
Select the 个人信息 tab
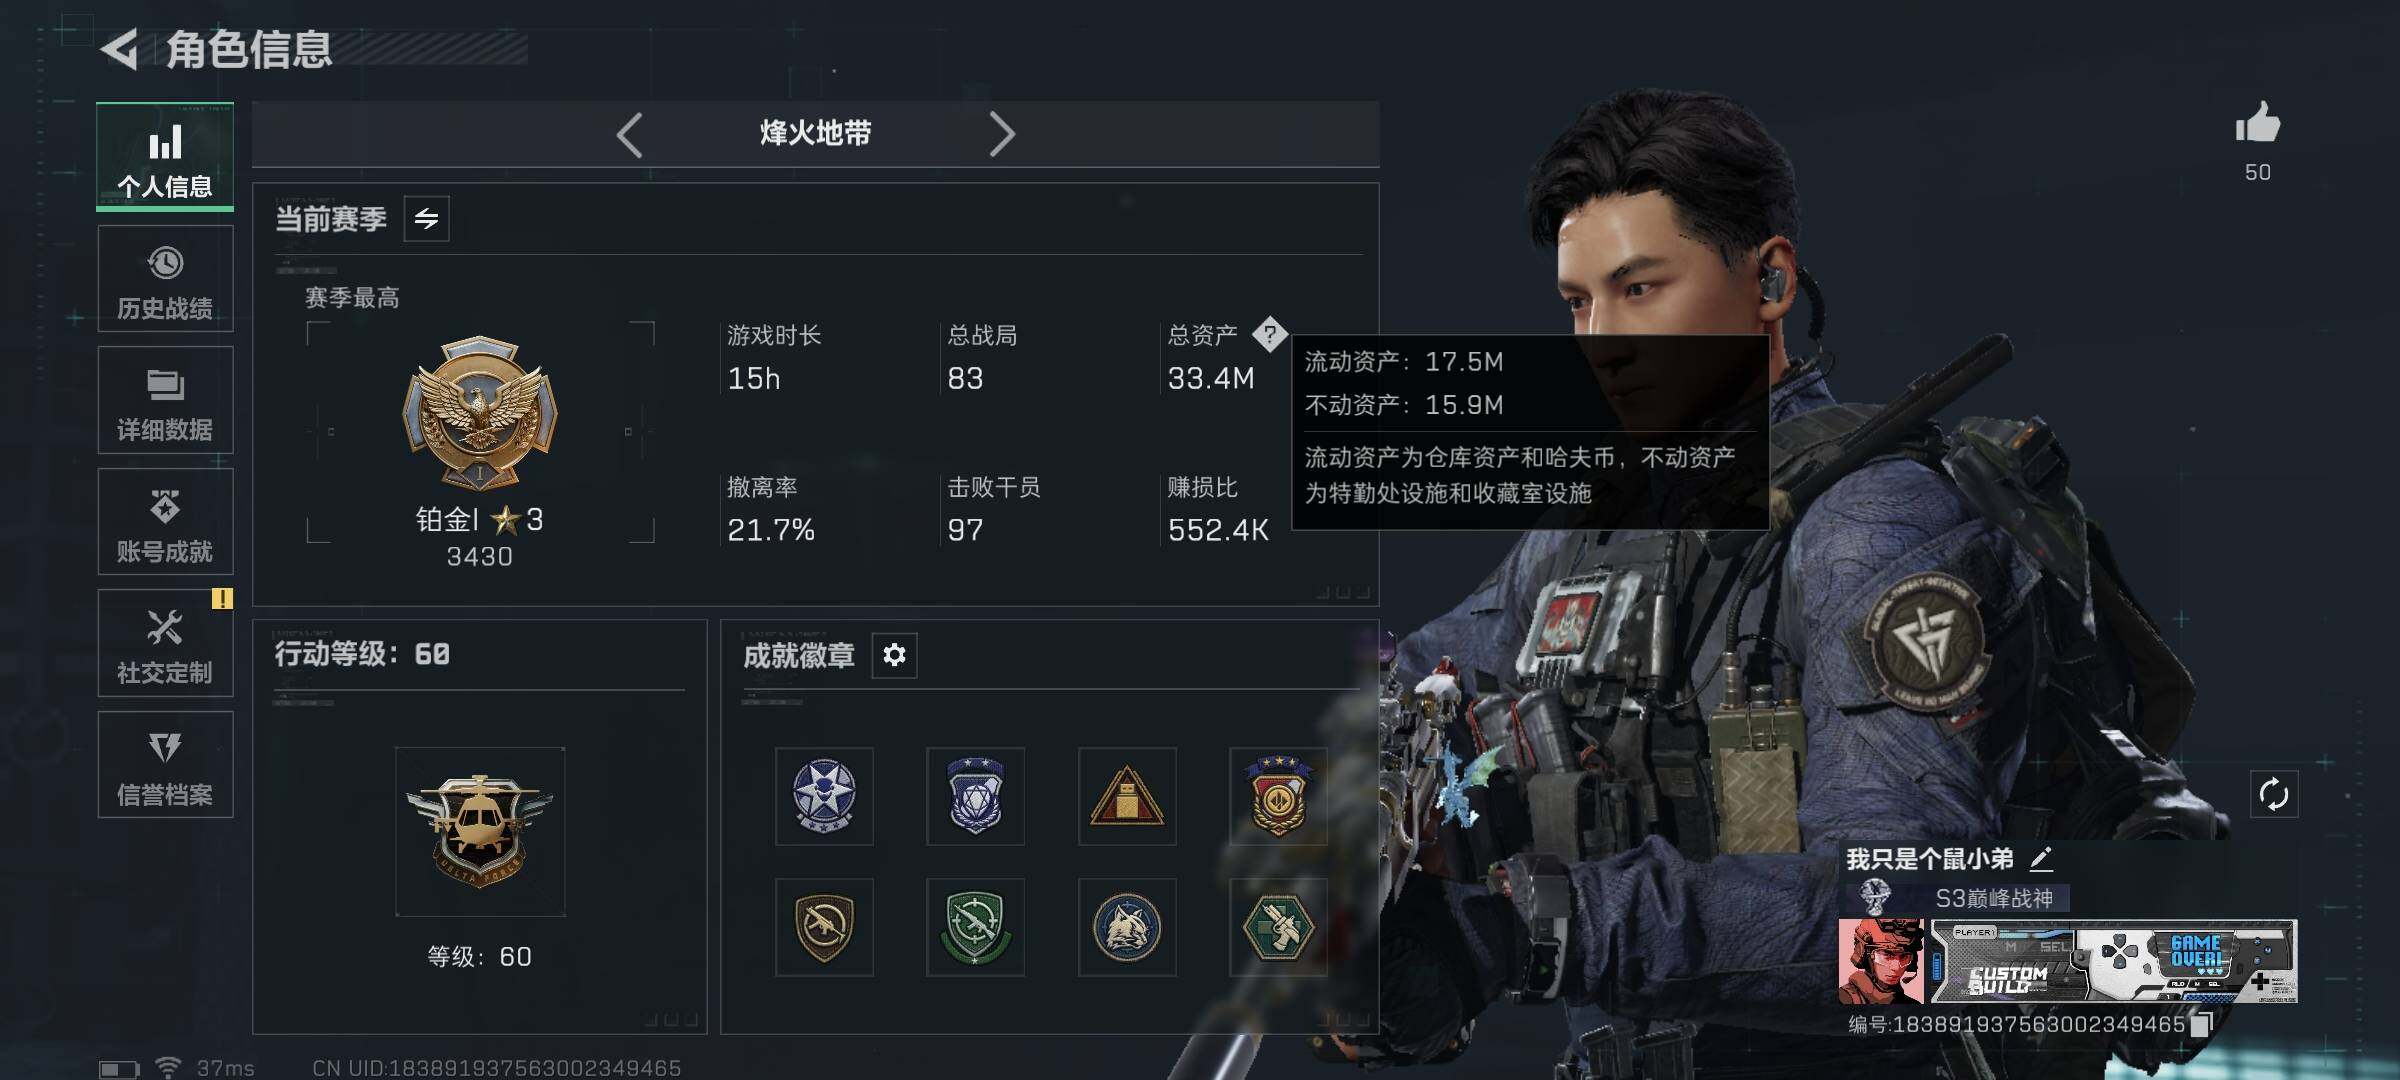(165, 157)
